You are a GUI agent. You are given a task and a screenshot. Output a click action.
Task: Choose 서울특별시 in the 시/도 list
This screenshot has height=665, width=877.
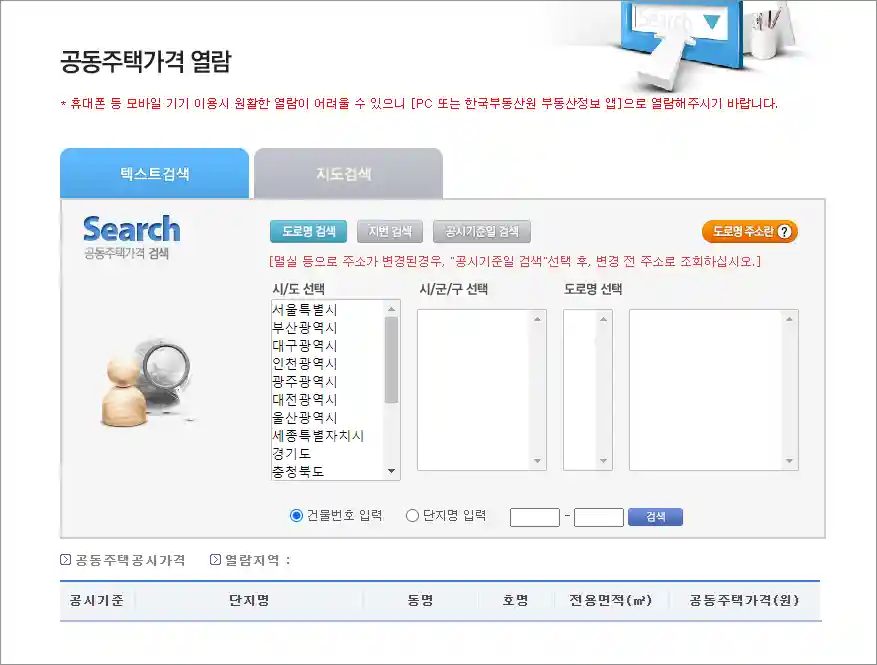[x=304, y=309]
